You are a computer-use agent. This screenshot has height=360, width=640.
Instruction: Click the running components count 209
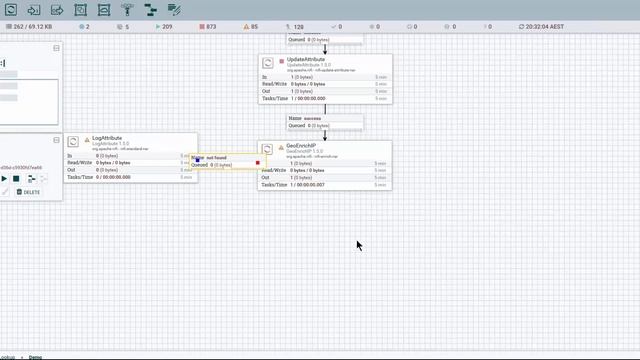164,27
